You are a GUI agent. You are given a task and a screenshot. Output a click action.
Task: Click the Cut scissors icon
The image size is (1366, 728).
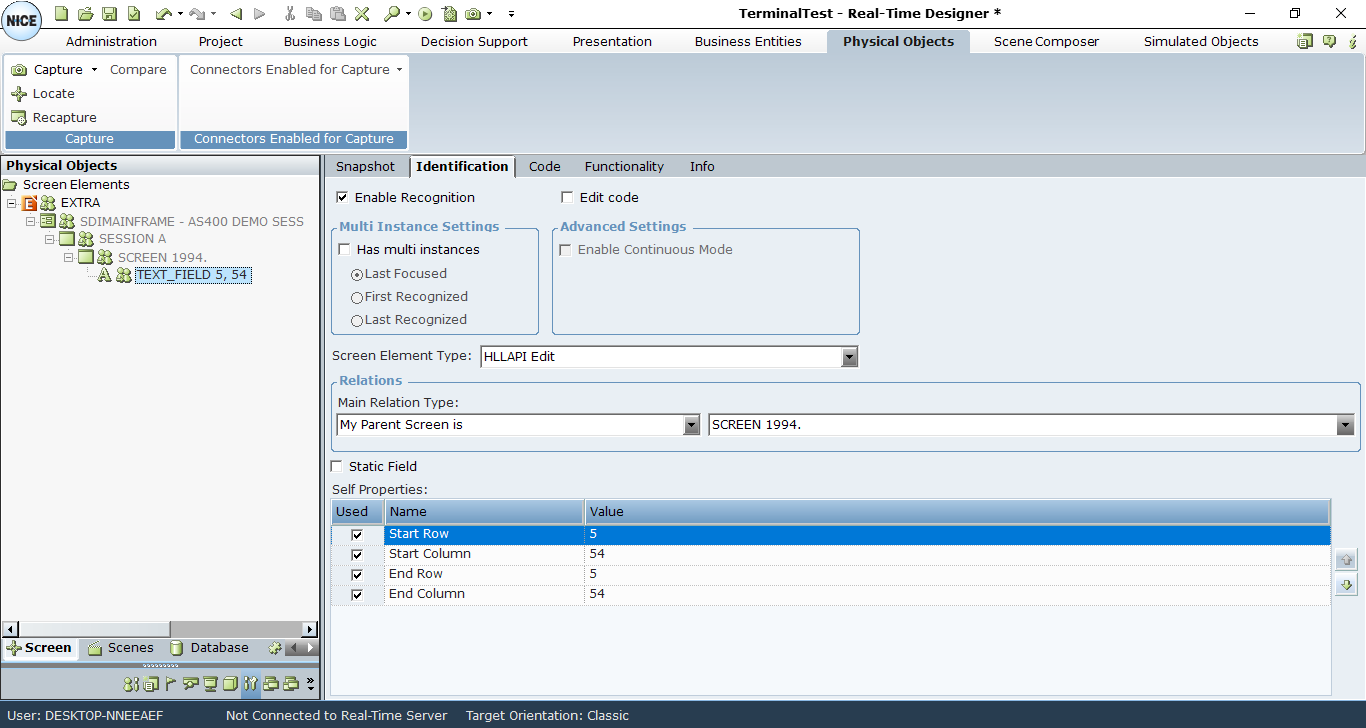point(289,14)
